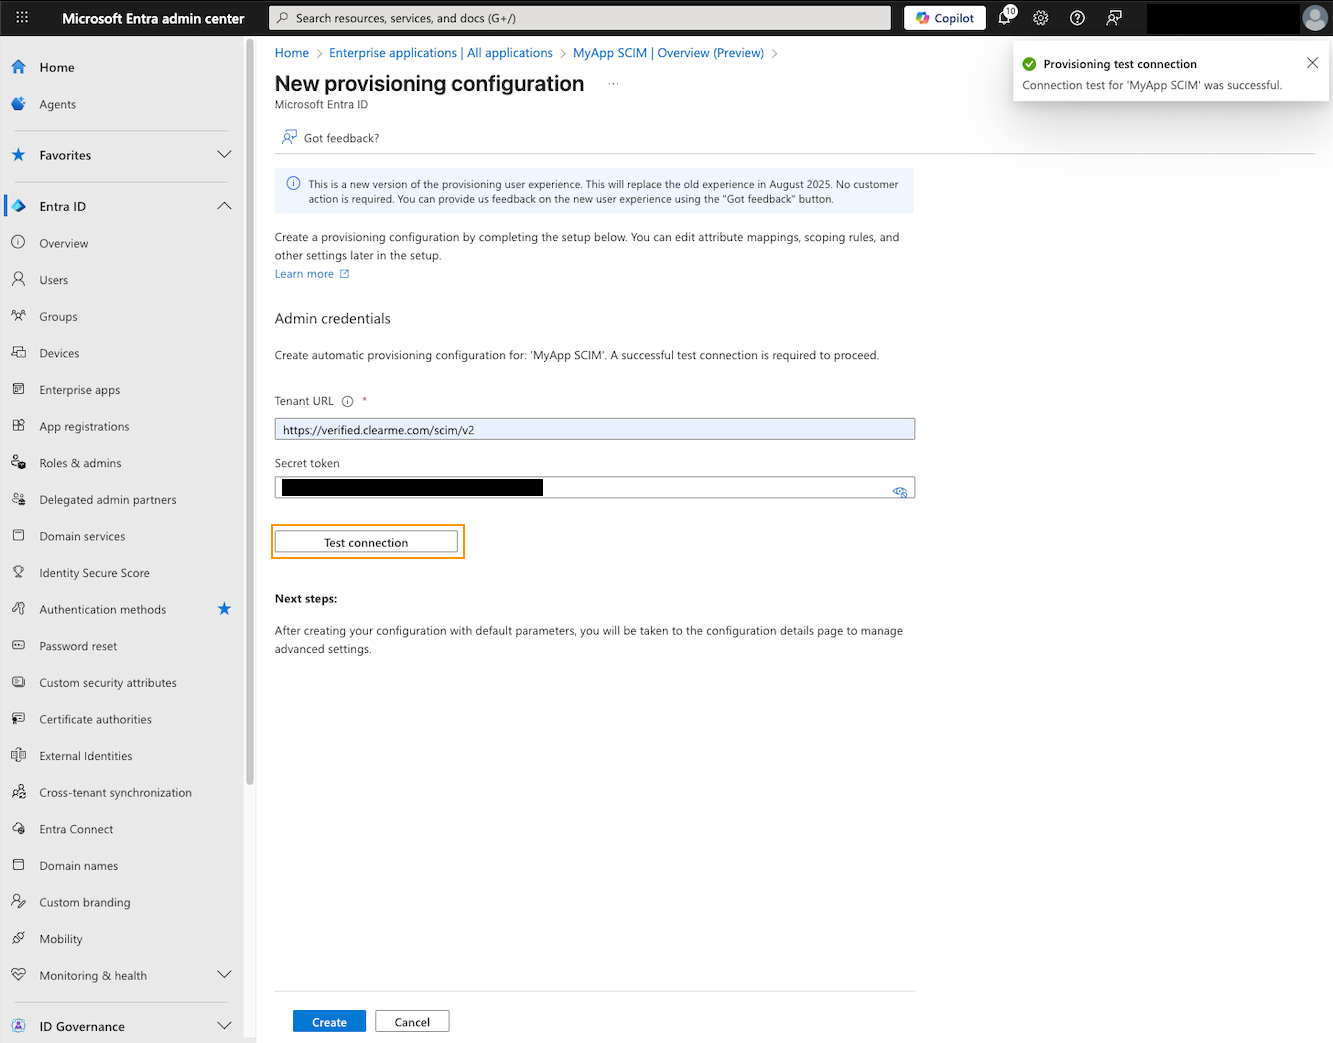Viewport: 1333px width, 1043px height.
Task: Click the App registrations icon
Action: point(18,426)
